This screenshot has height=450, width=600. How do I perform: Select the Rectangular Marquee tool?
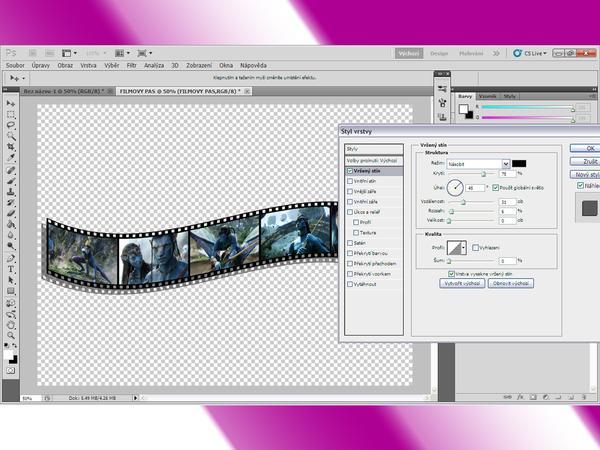[x=11, y=114]
